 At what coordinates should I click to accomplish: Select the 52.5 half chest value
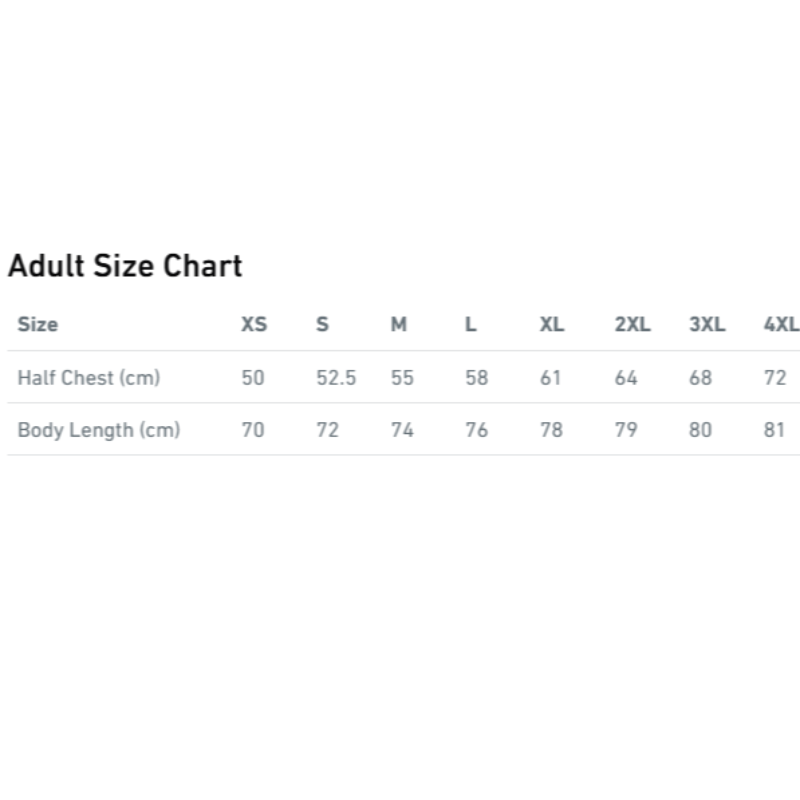[336, 378]
